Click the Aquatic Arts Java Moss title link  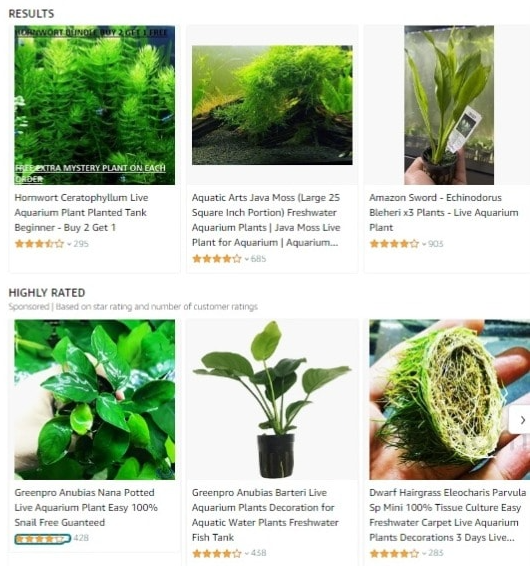266,220
